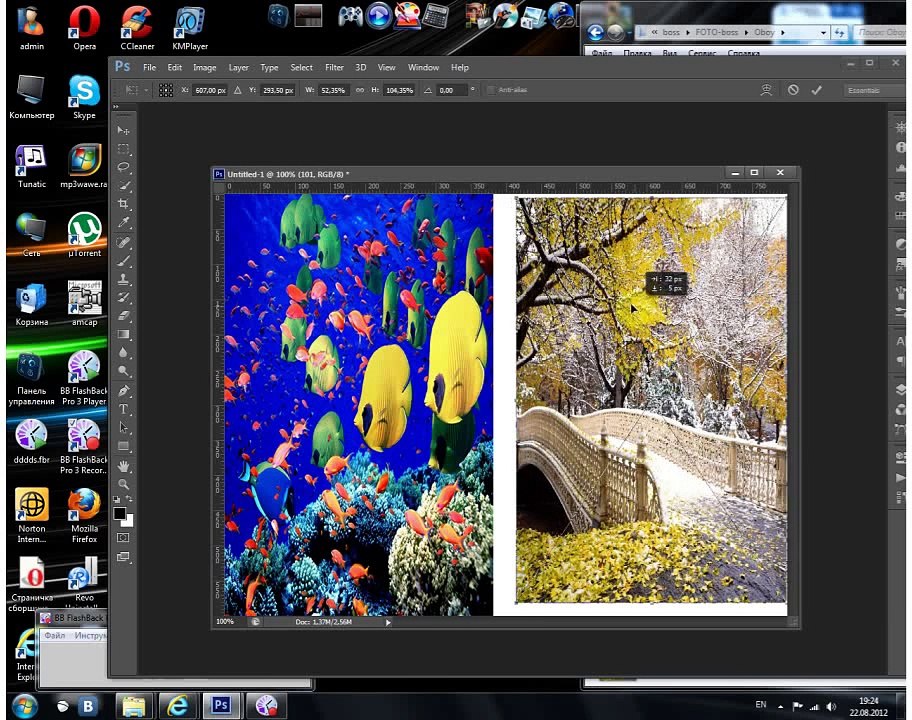The height and width of the screenshot is (720, 912).
Task: Select the Path Selection tool
Action: [x=123, y=428]
